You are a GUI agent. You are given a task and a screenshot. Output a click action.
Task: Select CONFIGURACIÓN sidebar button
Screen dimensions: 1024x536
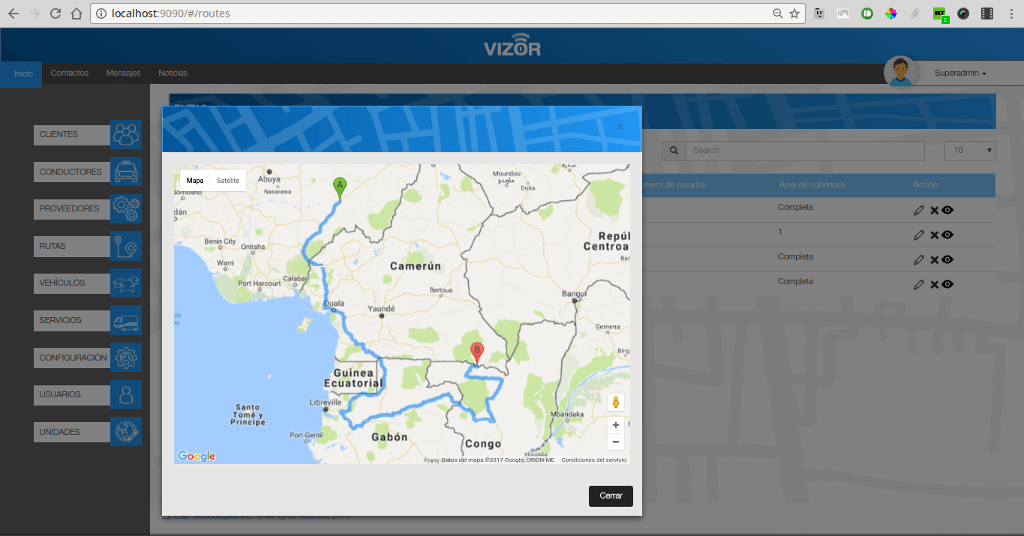72,358
